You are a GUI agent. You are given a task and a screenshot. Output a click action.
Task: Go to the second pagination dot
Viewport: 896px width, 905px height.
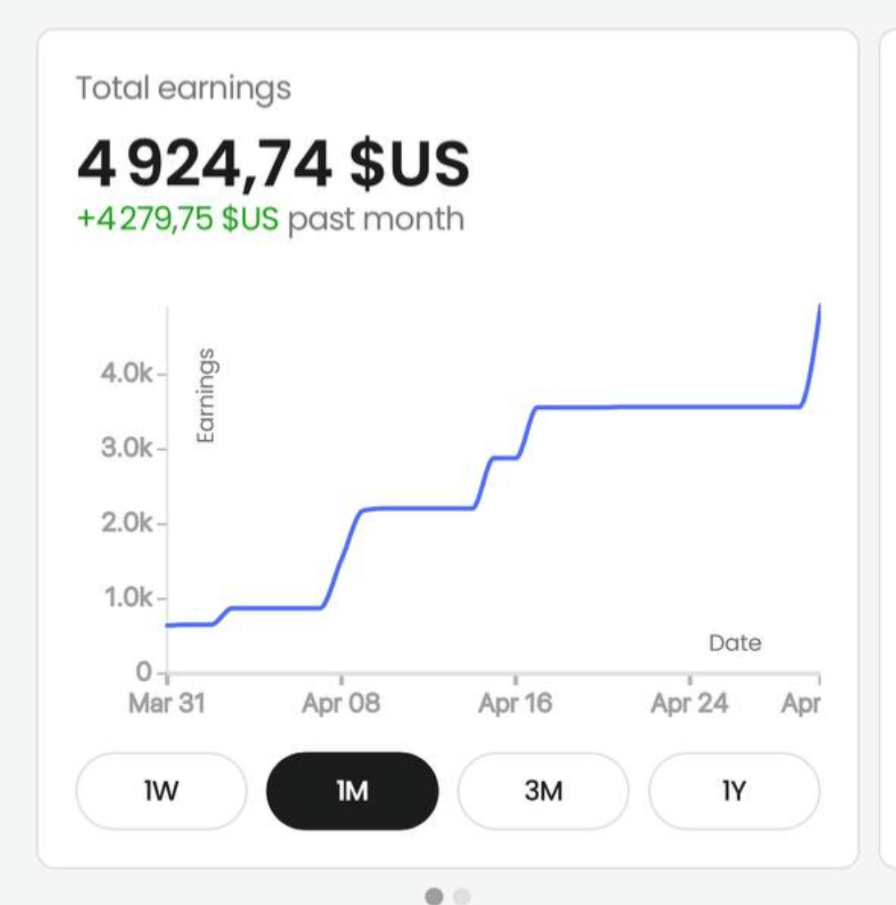coord(461,896)
